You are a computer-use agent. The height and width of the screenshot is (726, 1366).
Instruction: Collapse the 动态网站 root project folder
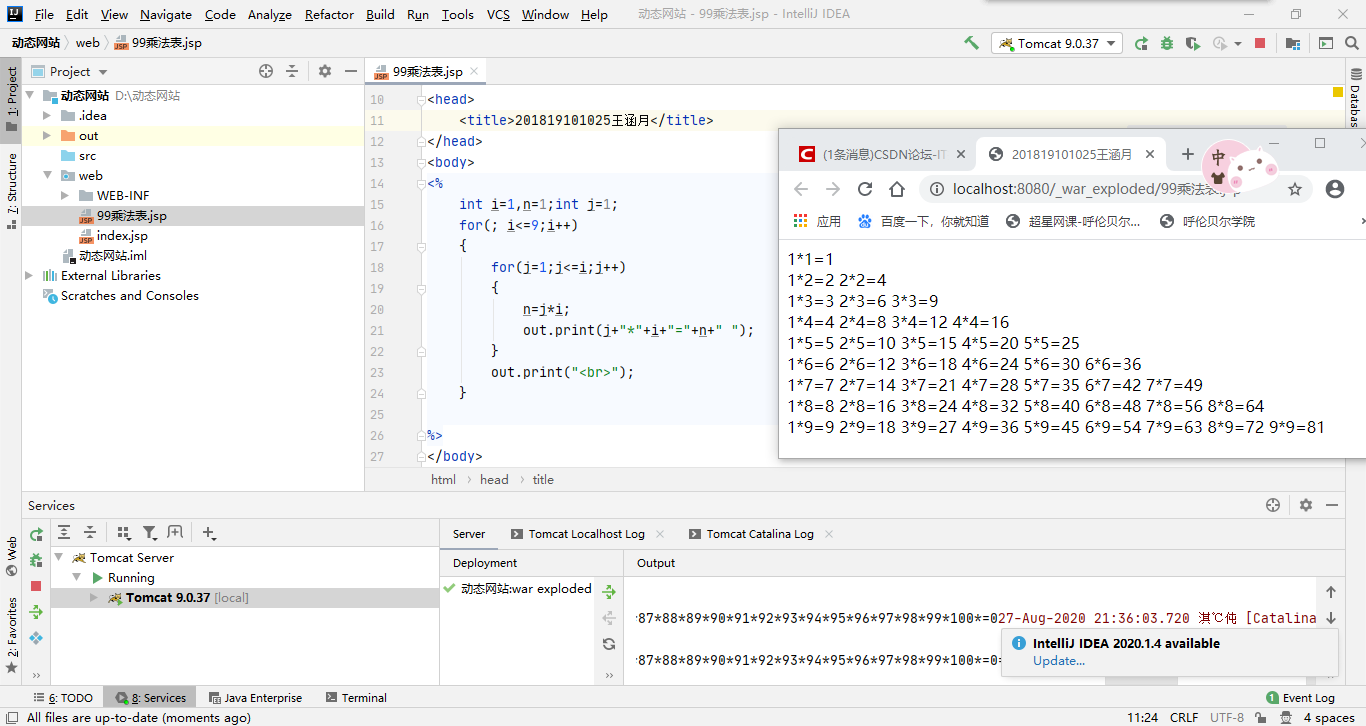(30, 96)
